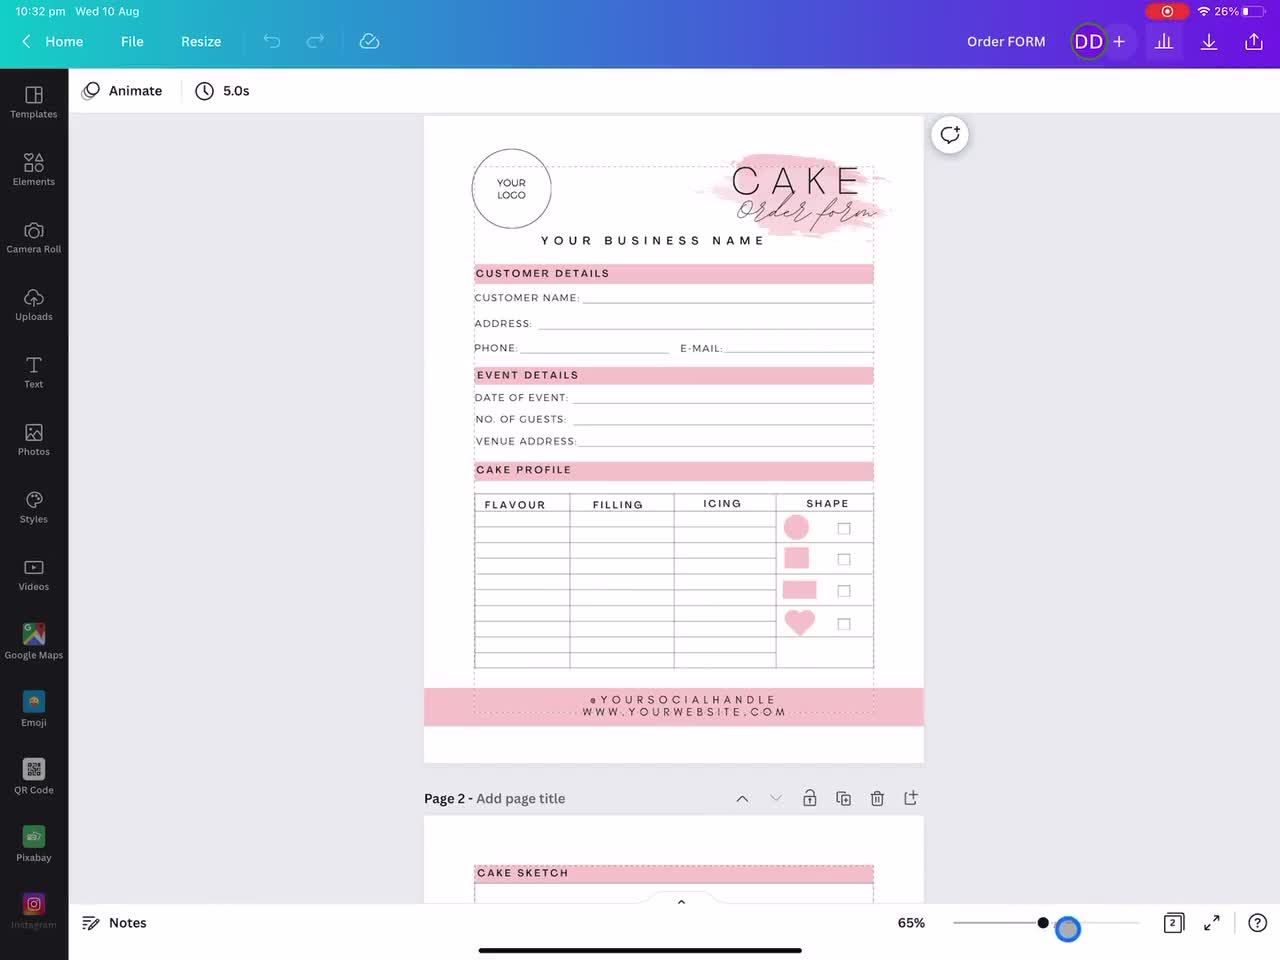Tick the rectangle shape checkbox
This screenshot has width=1280, height=960.
844,591
